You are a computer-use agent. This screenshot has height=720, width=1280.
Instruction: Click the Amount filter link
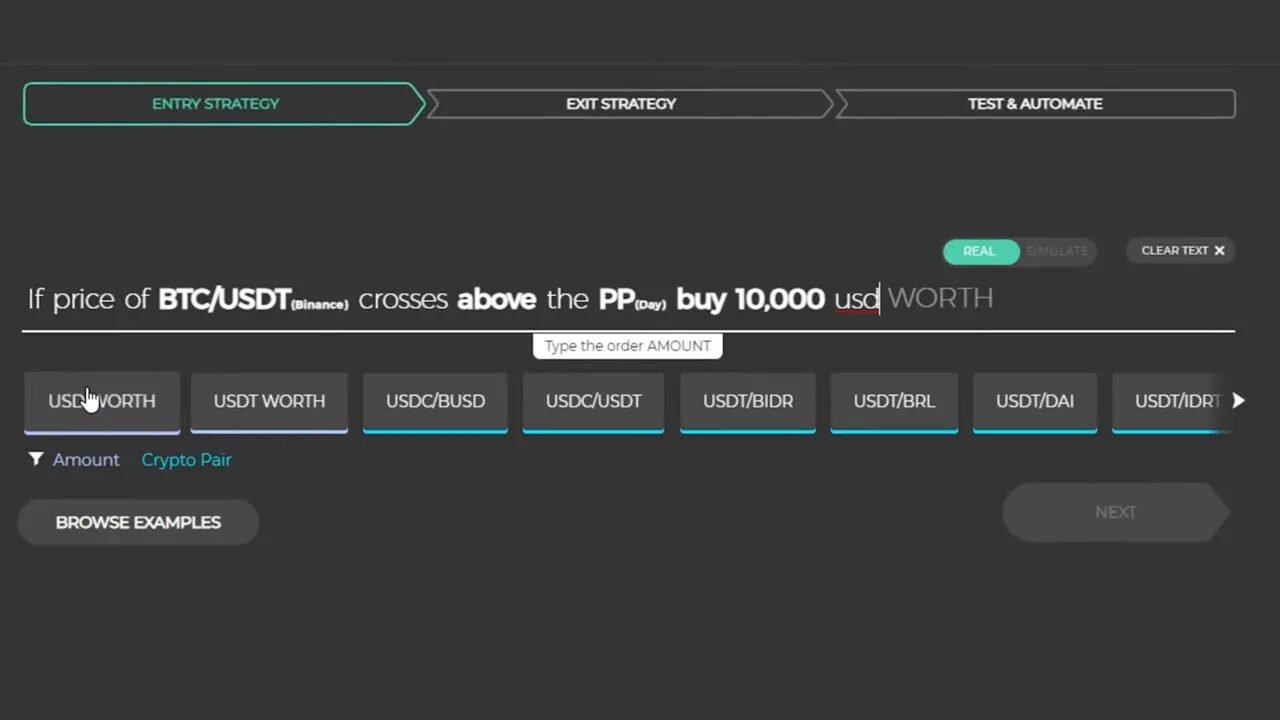[x=86, y=459]
